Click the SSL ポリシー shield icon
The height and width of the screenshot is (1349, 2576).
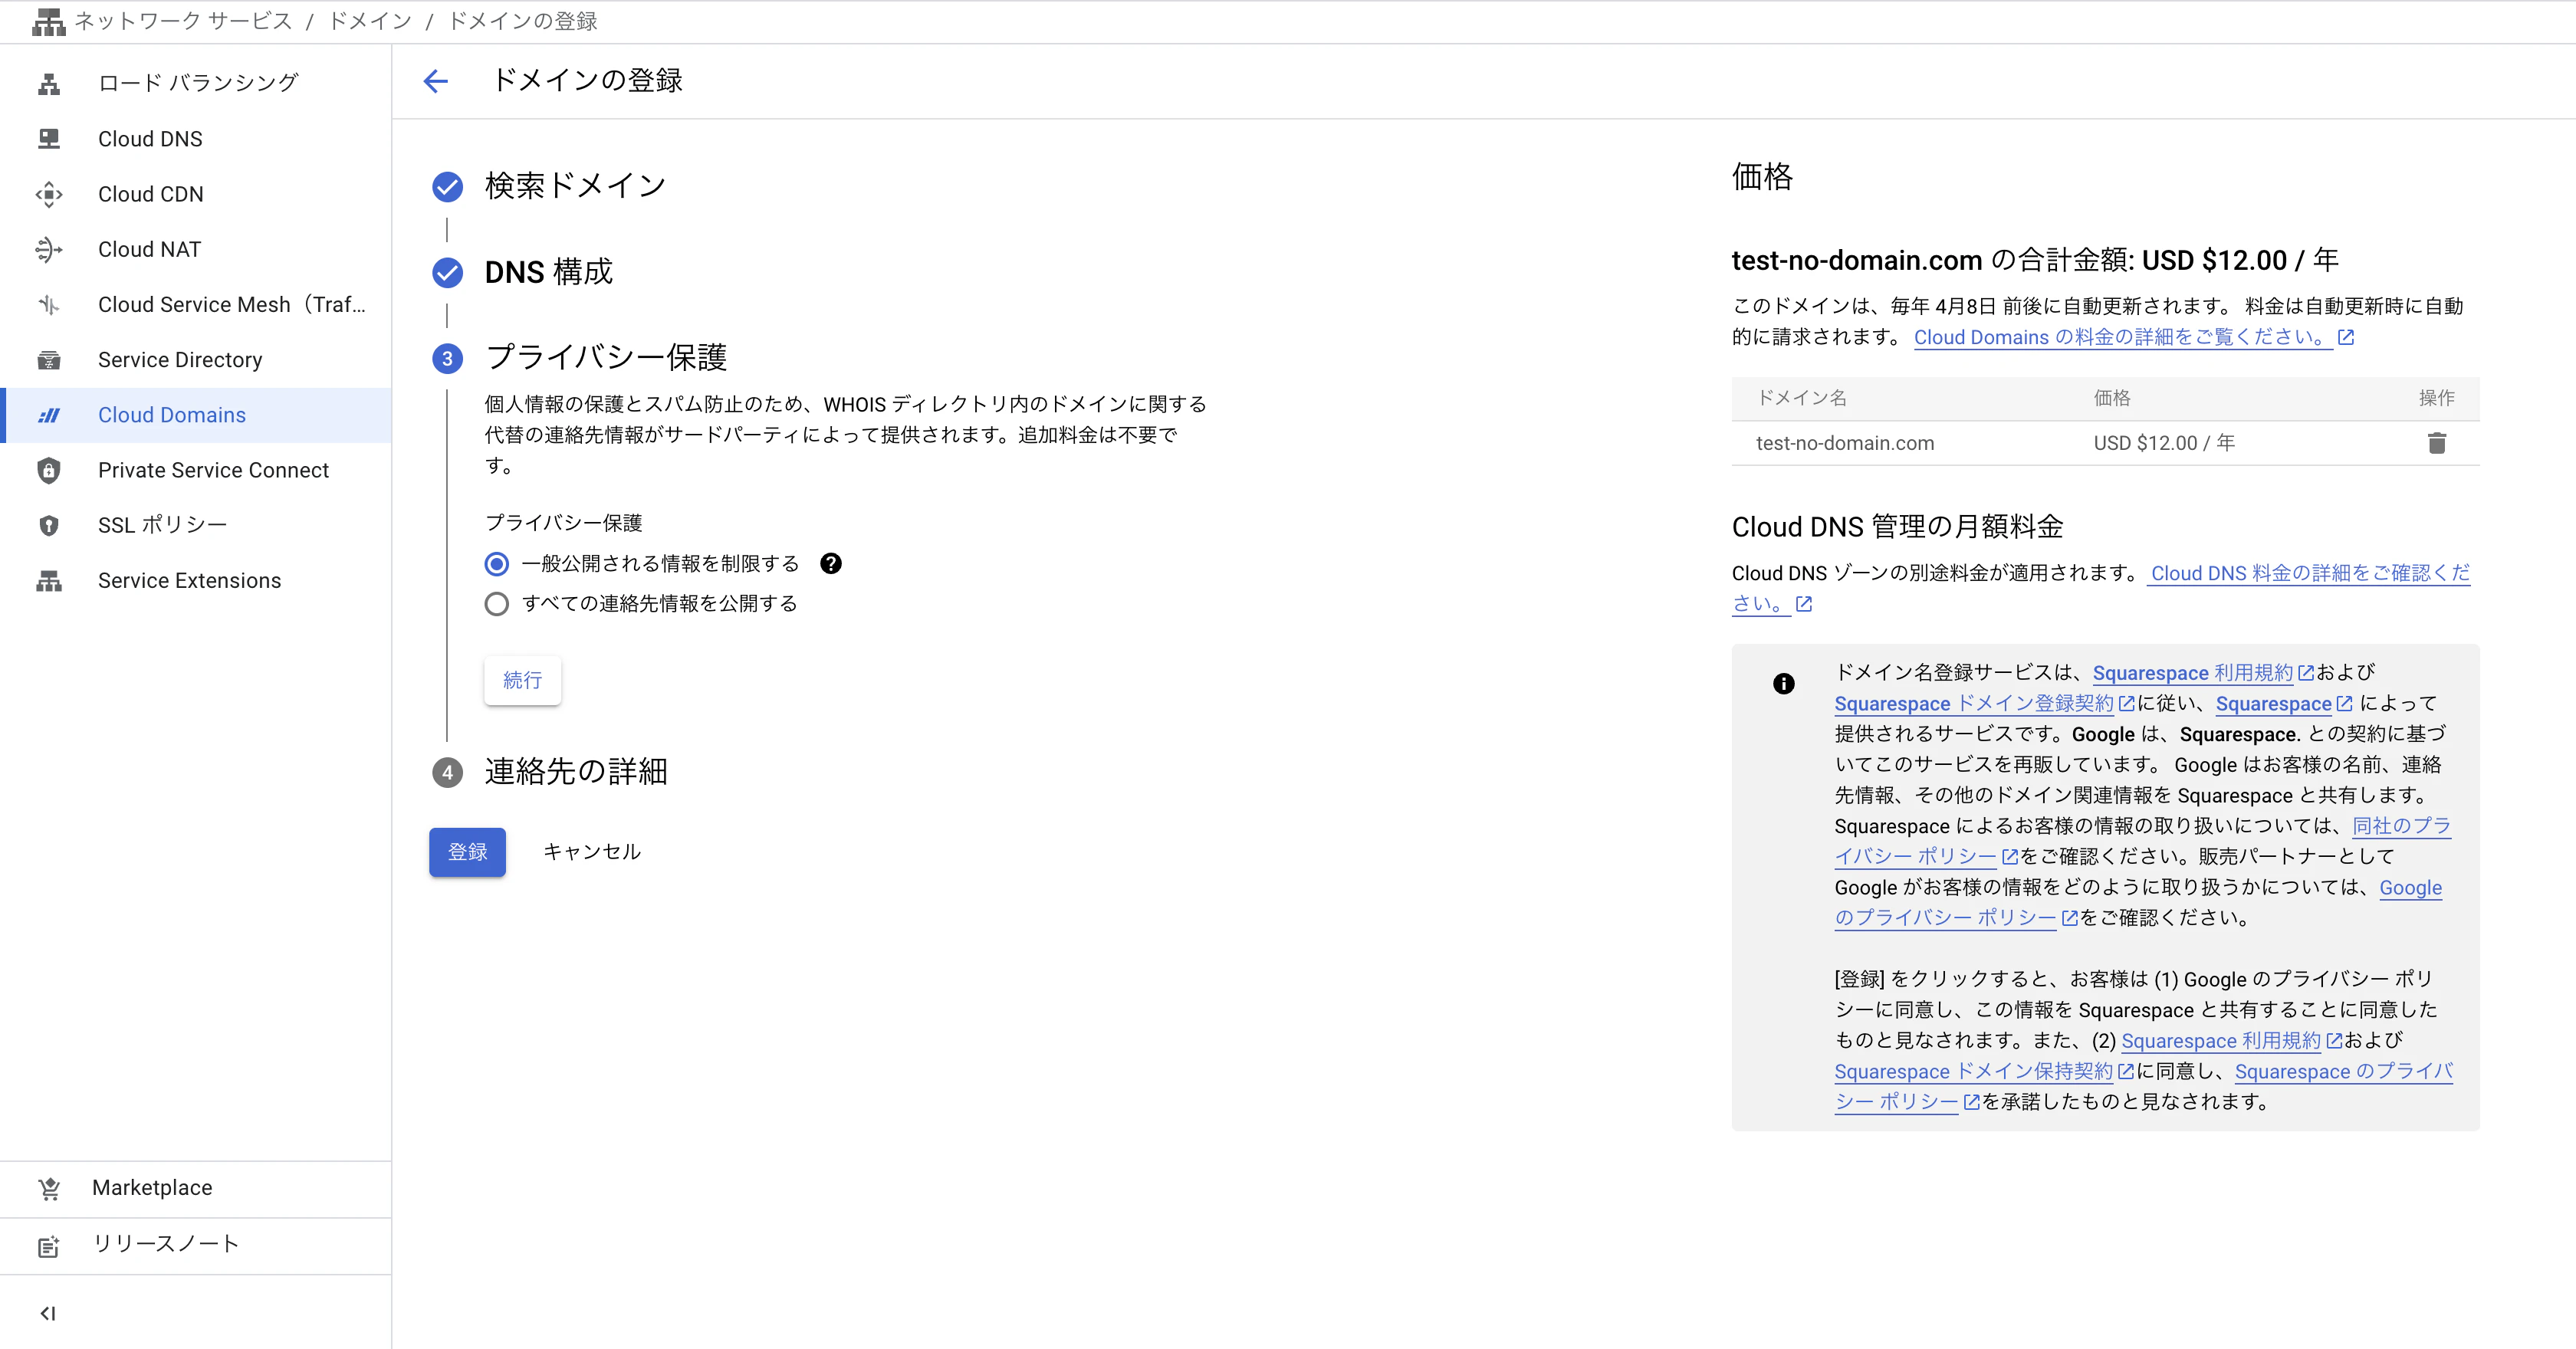click(x=49, y=525)
